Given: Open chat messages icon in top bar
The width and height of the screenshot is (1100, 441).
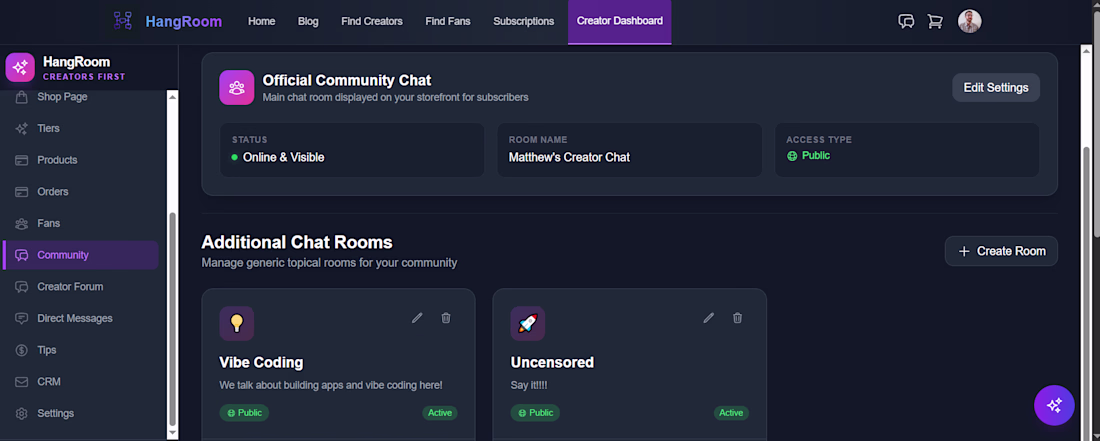Looking at the screenshot, I should 906,21.
